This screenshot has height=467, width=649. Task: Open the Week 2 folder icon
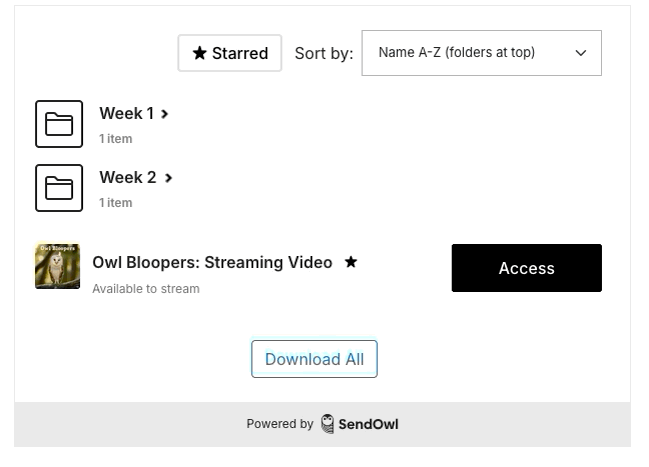click(59, 188)
